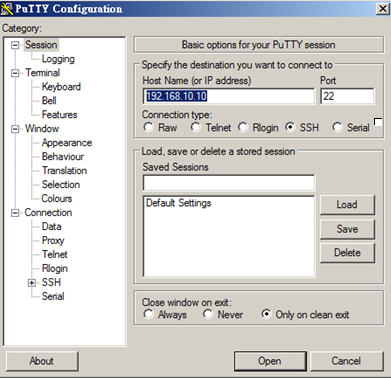Collapse the Terminal category node
Viewport: 391px width, 378px height.
(x=15, y=73)
